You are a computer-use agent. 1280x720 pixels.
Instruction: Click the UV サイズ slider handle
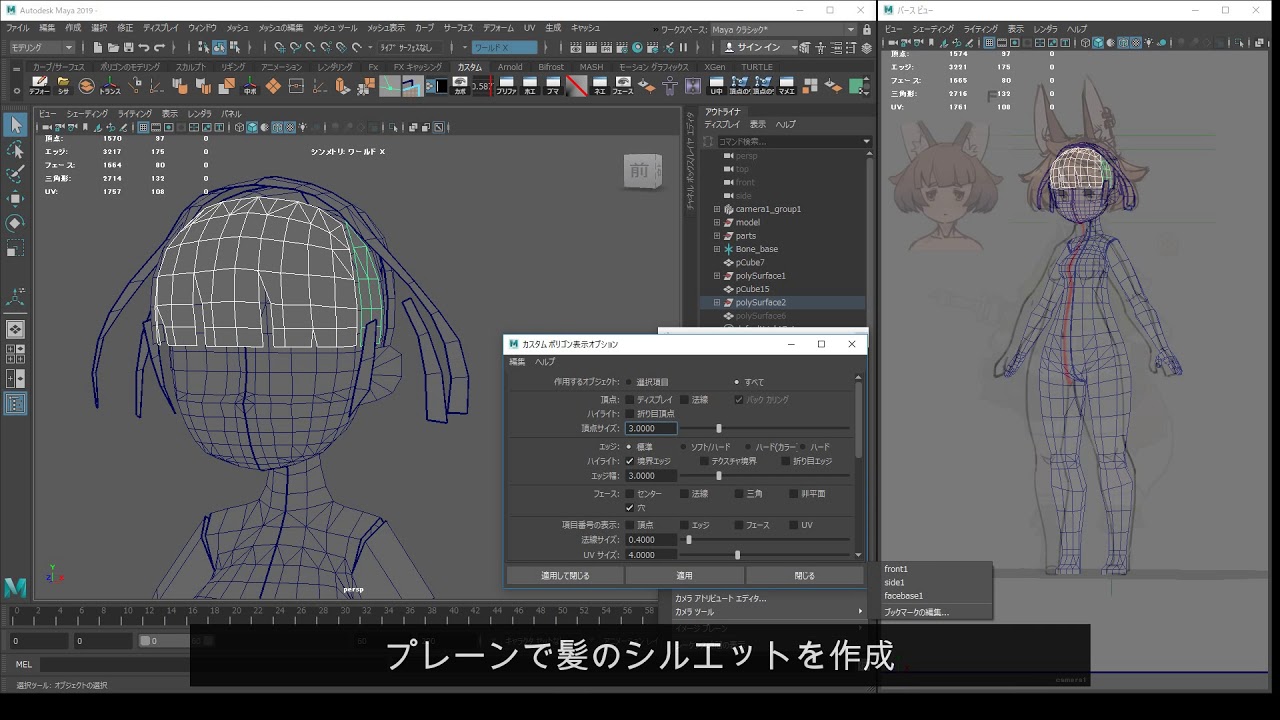pos(738,555)
